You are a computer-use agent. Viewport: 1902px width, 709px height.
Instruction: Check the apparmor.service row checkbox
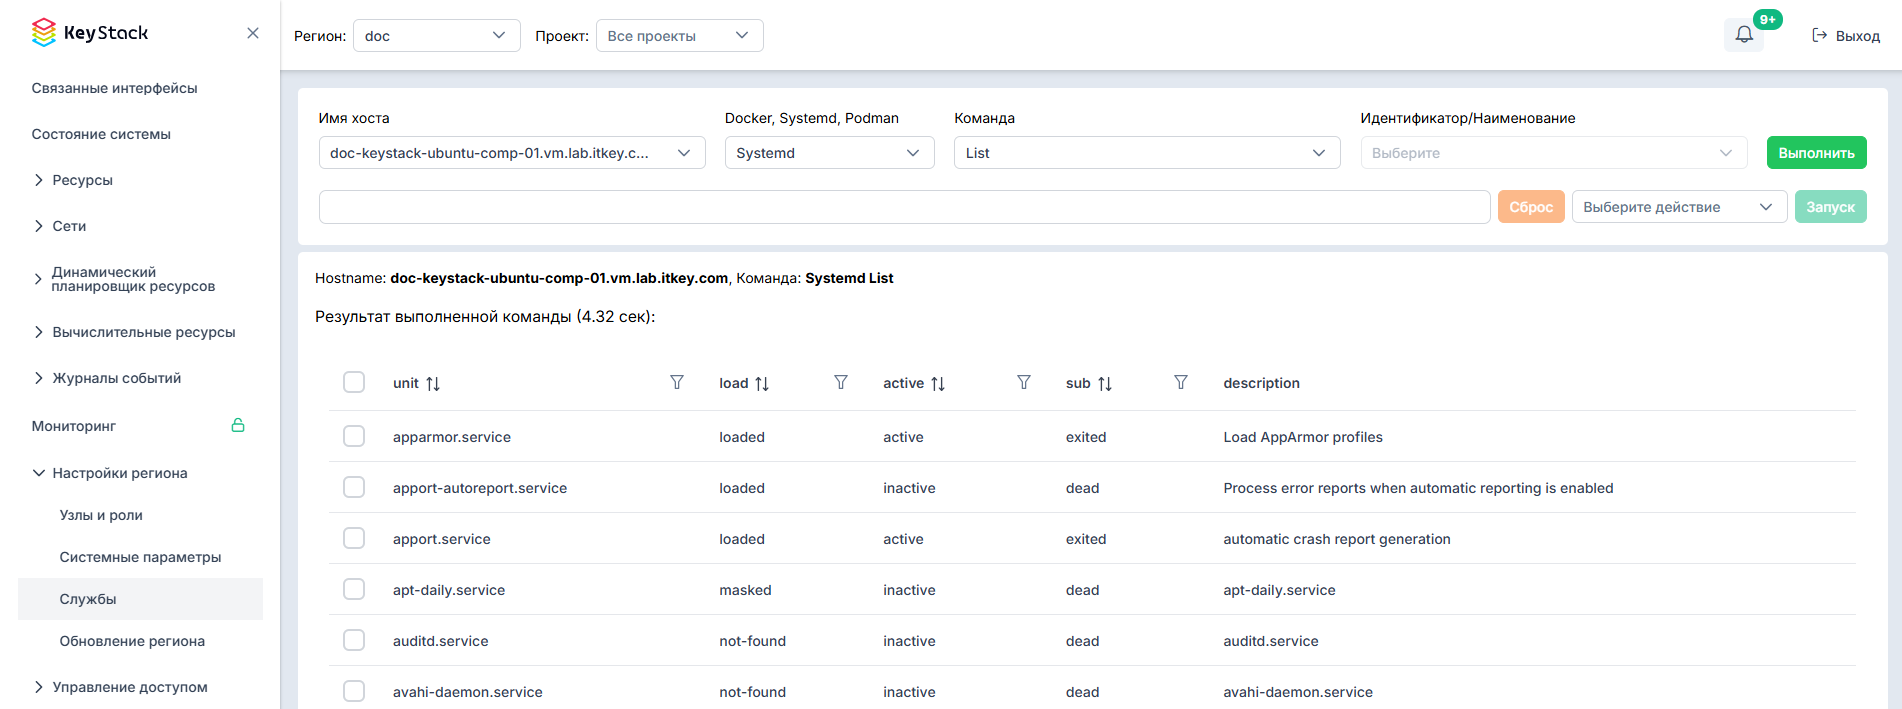point(354,436)
